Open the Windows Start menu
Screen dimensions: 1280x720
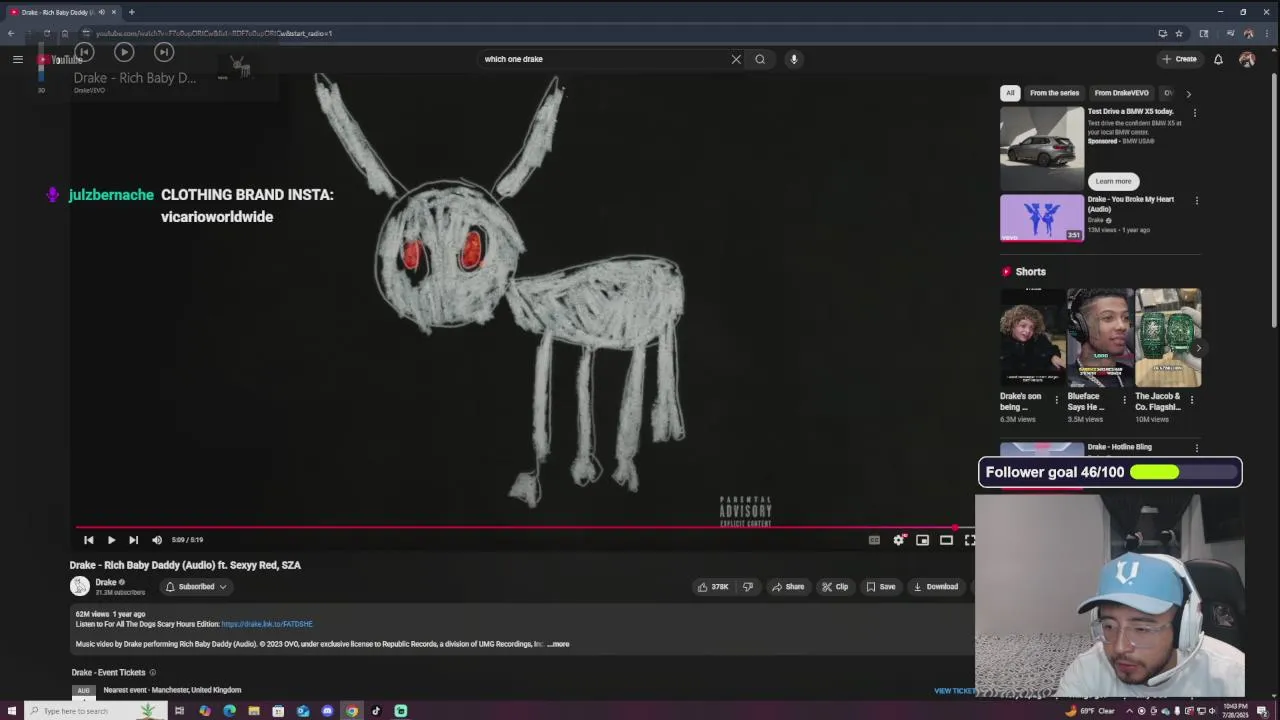click(x=11, y=711)
